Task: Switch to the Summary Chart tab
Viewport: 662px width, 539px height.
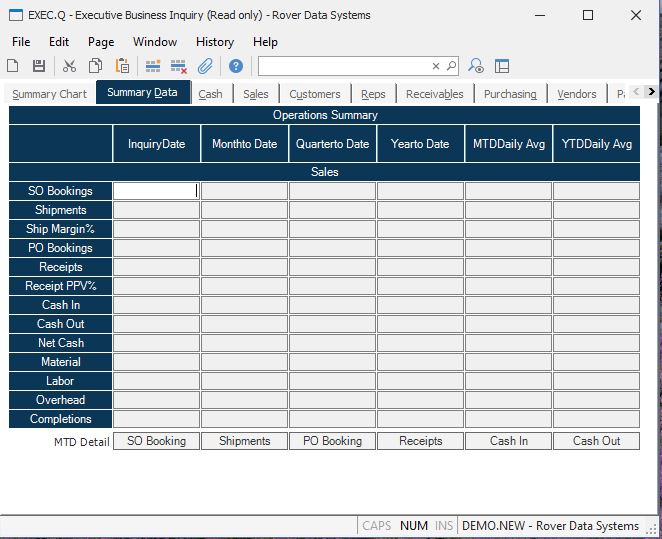Action: (49, 94)
